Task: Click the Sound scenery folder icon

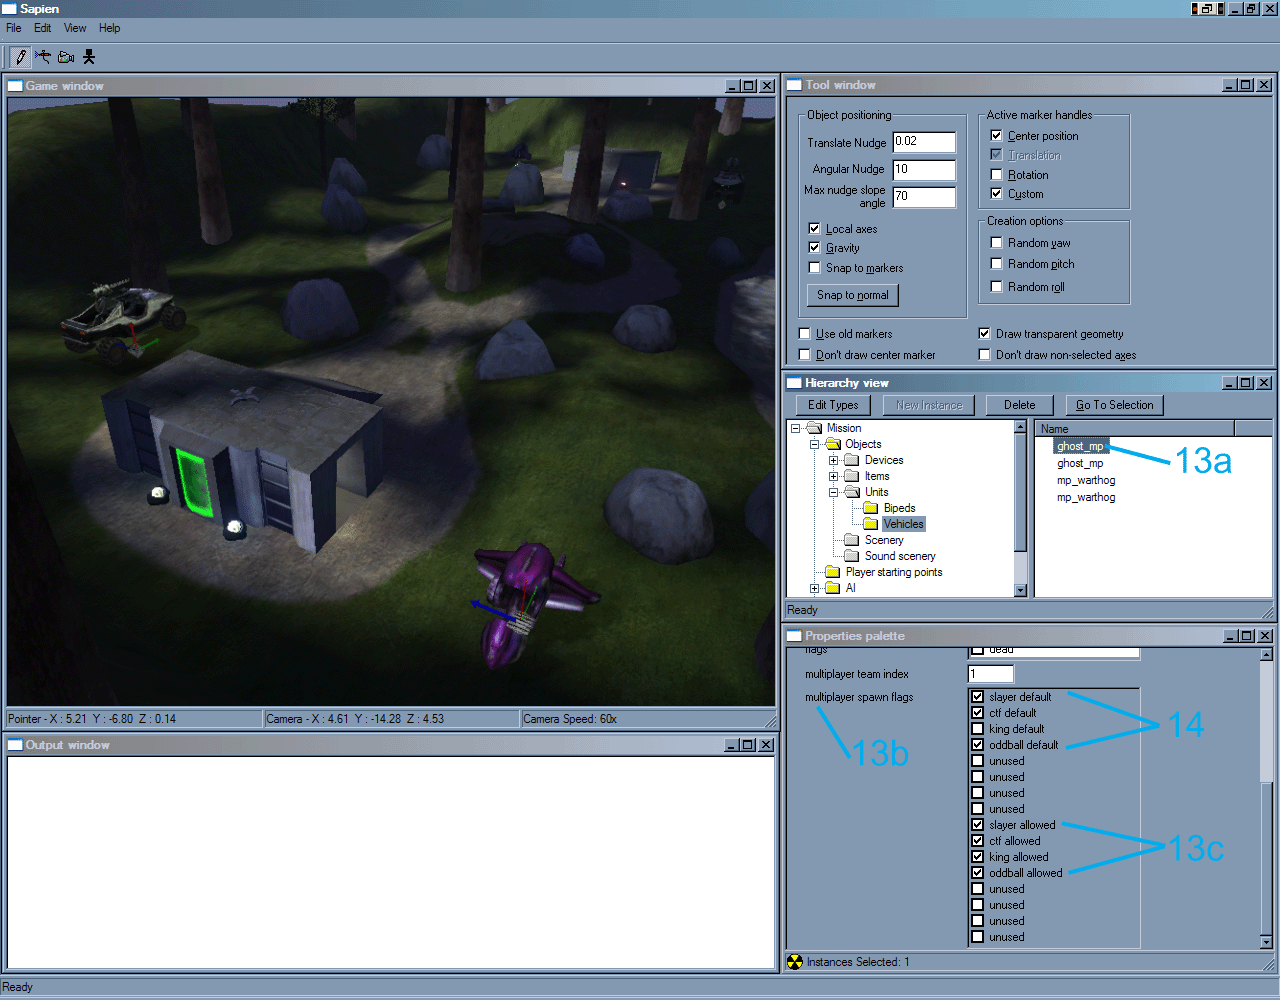Action: (852, 556)
